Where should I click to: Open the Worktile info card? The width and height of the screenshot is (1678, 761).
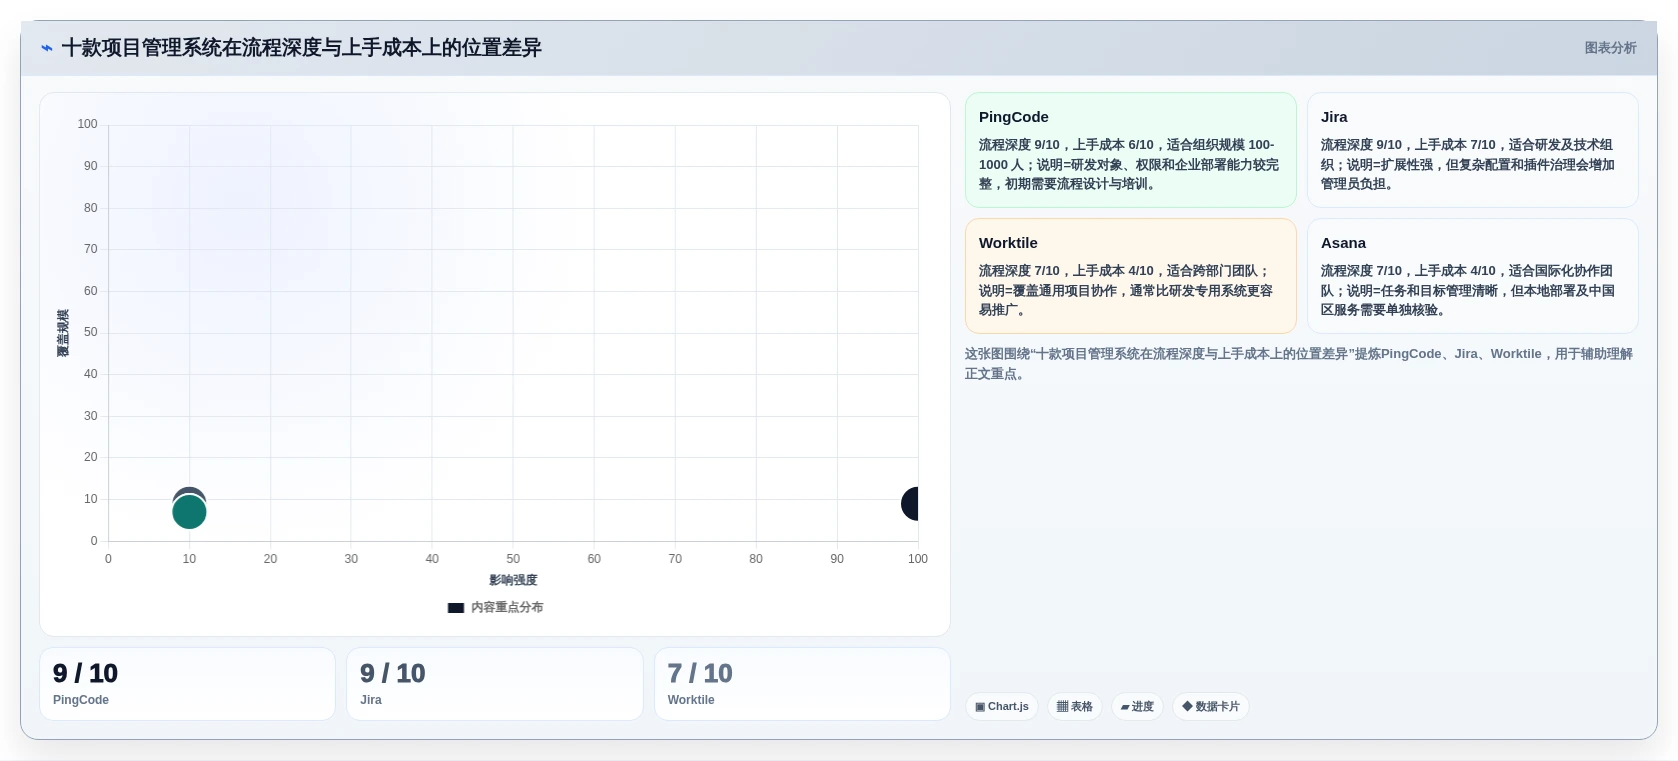click(1131, 276)
